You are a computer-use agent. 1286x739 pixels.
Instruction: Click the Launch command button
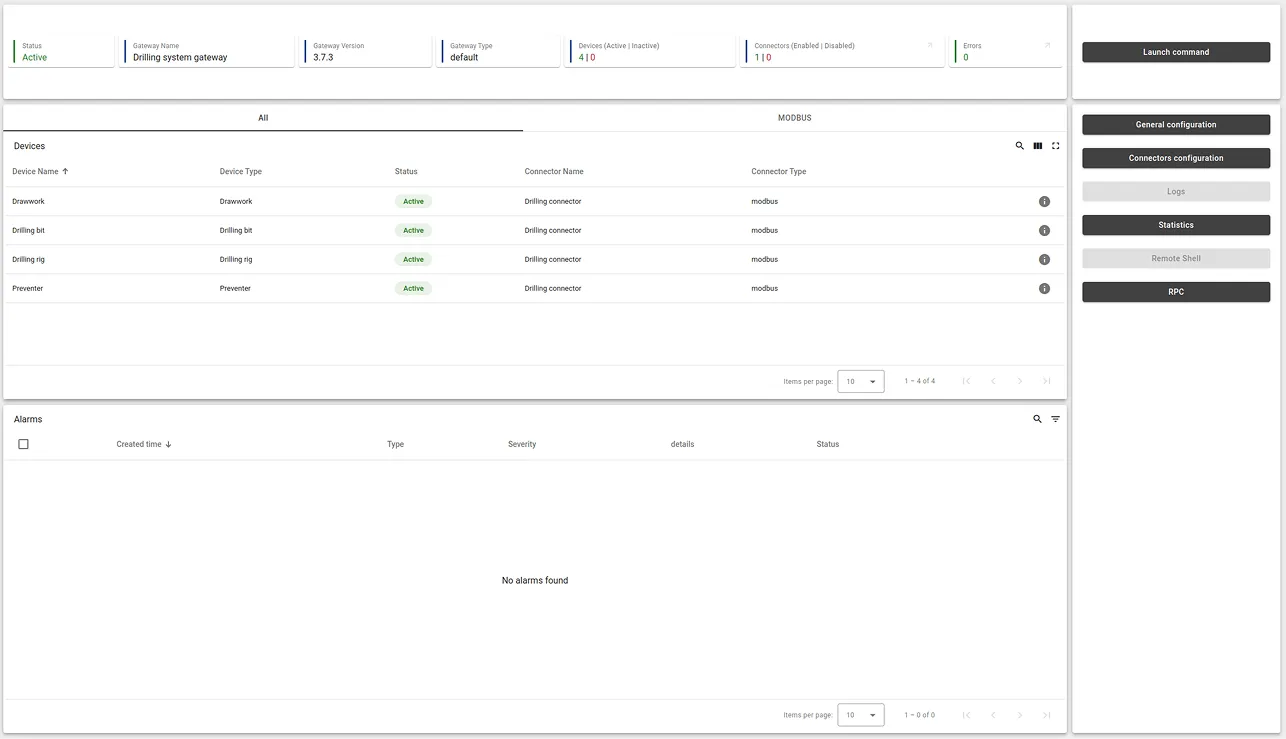pos(1176,52)
